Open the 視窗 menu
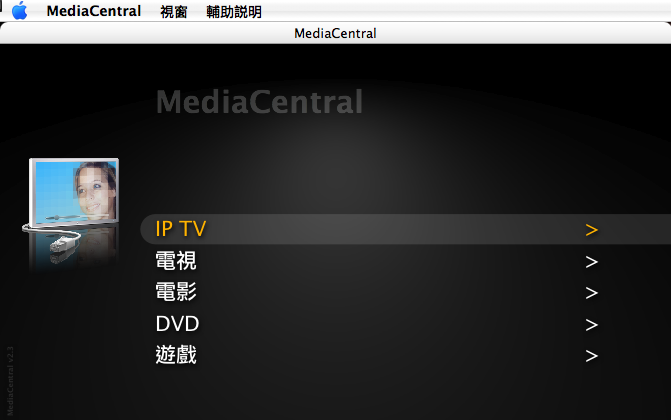The height and width of the screenshot is (420, 671). pyautogui.click(x=174, y=12)
